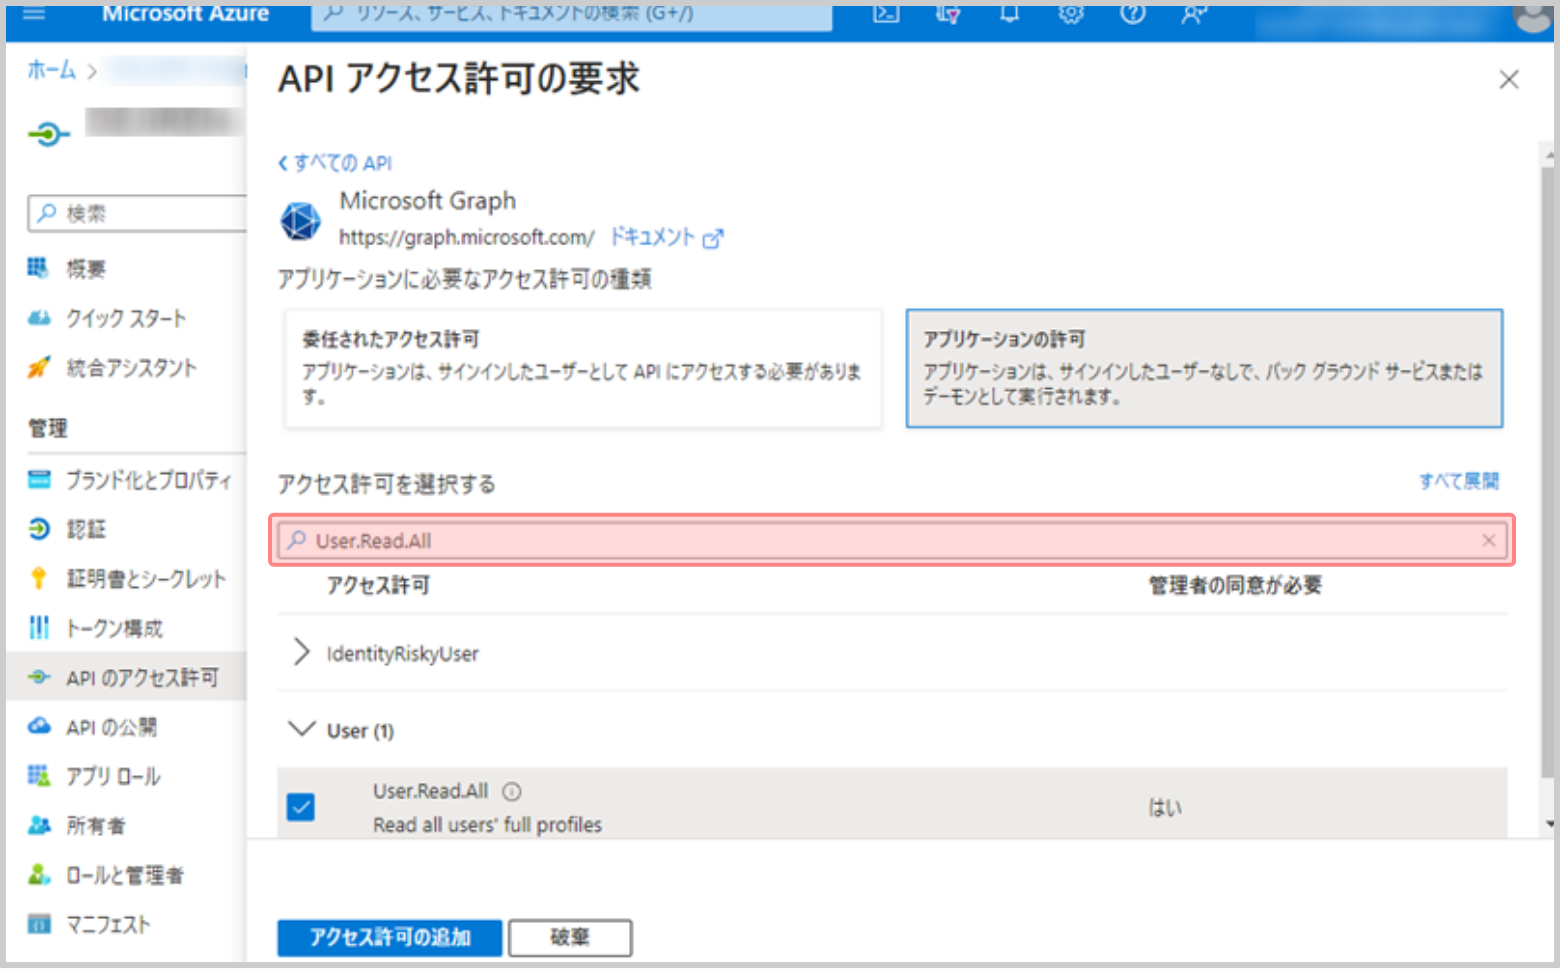Go back via すべての API link
This screenshot has height=969, width=1560.
[x=336, y=163]
